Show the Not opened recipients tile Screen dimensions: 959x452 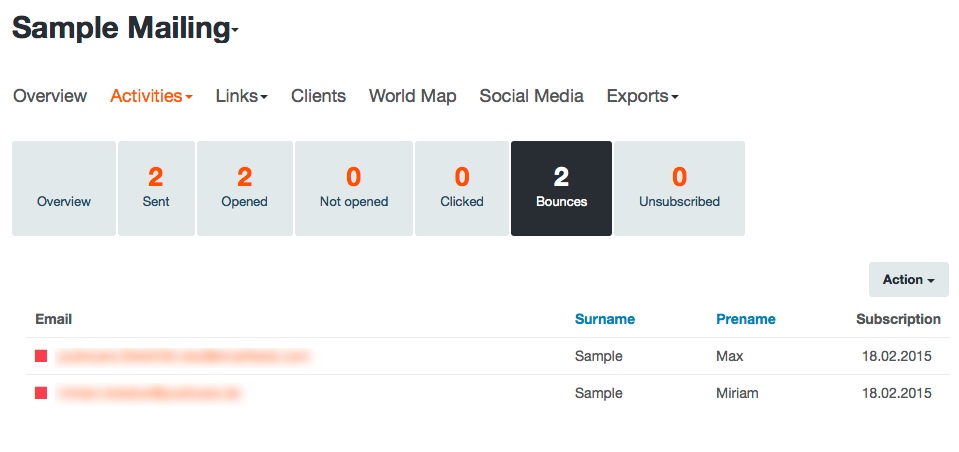(354, 188)
